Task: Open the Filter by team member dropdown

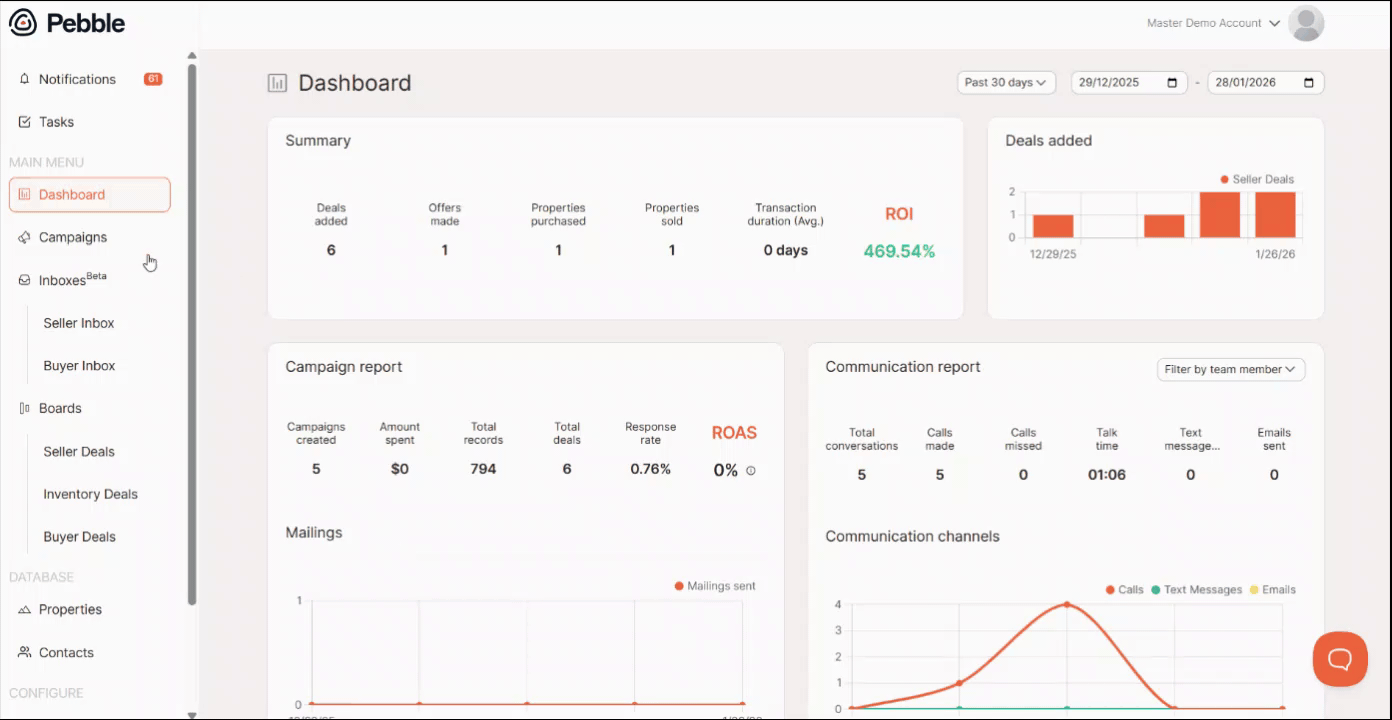Action: click(1231, 369)
